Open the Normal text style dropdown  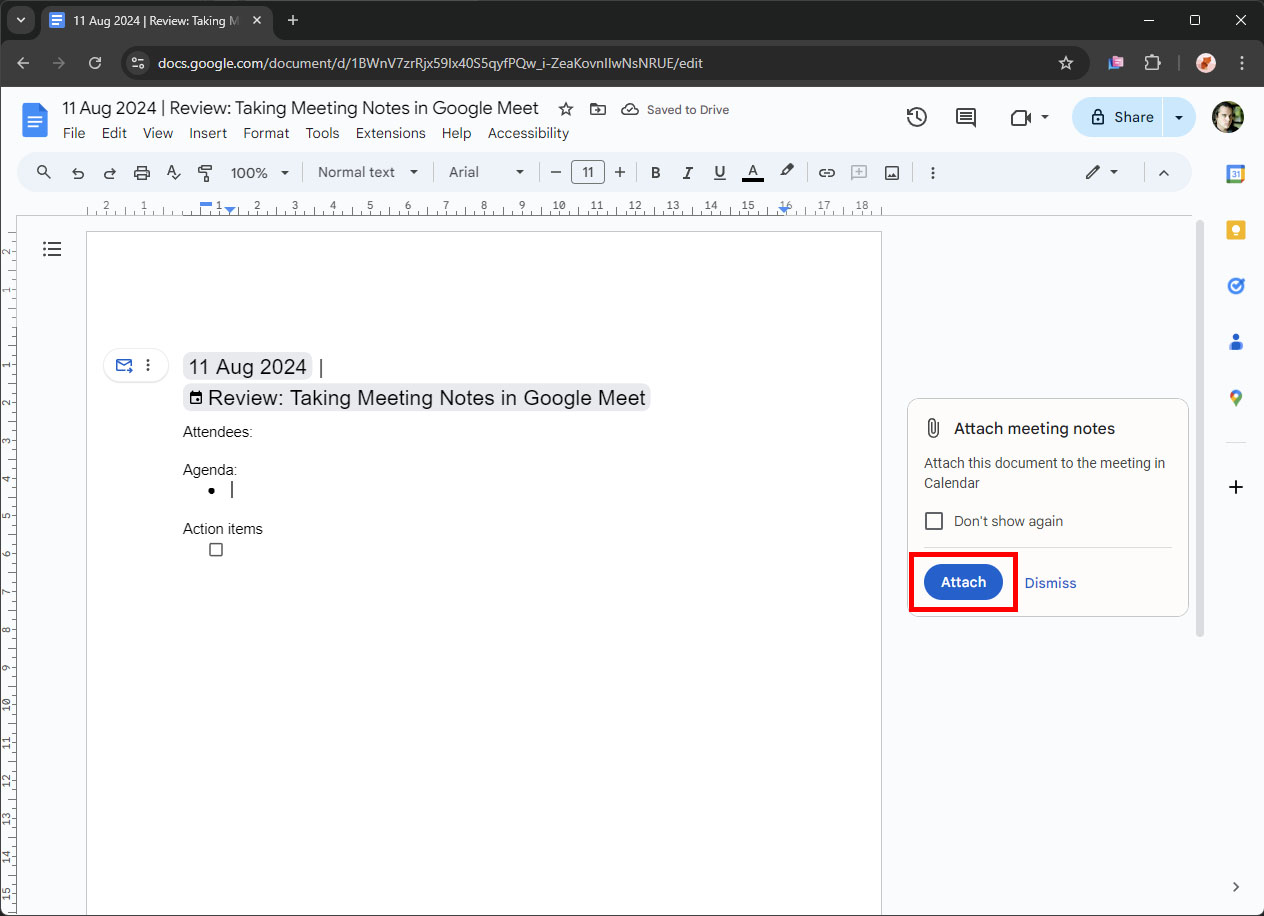tap(368, 172)
